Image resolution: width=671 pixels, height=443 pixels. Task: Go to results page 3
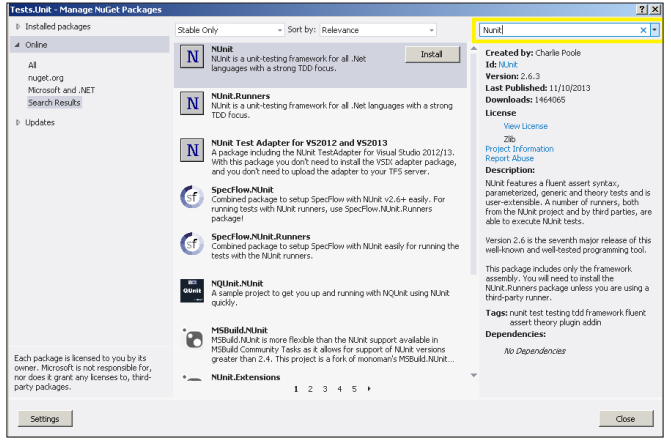pos(325,389)
